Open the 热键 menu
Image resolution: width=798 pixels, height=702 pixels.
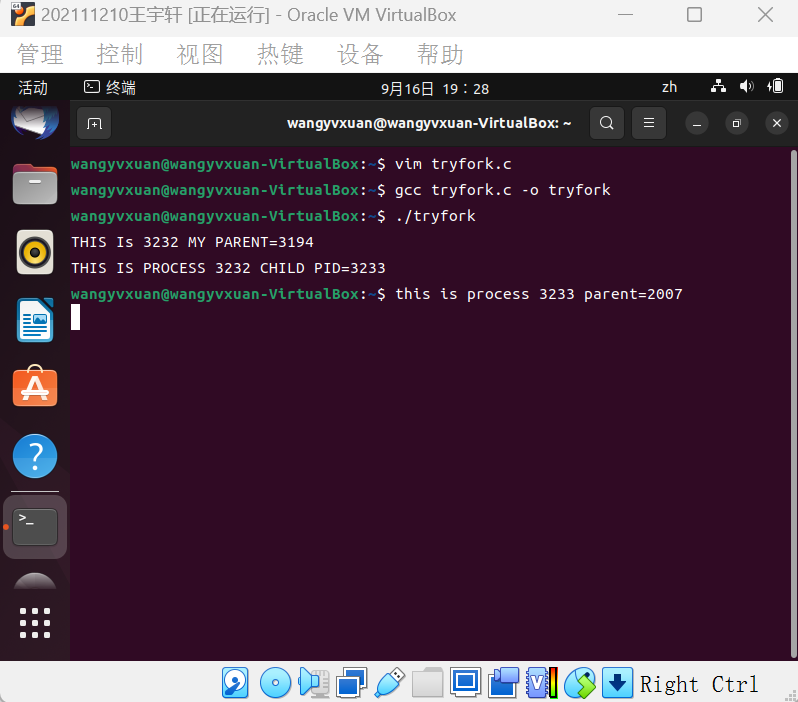click(280, 54)
